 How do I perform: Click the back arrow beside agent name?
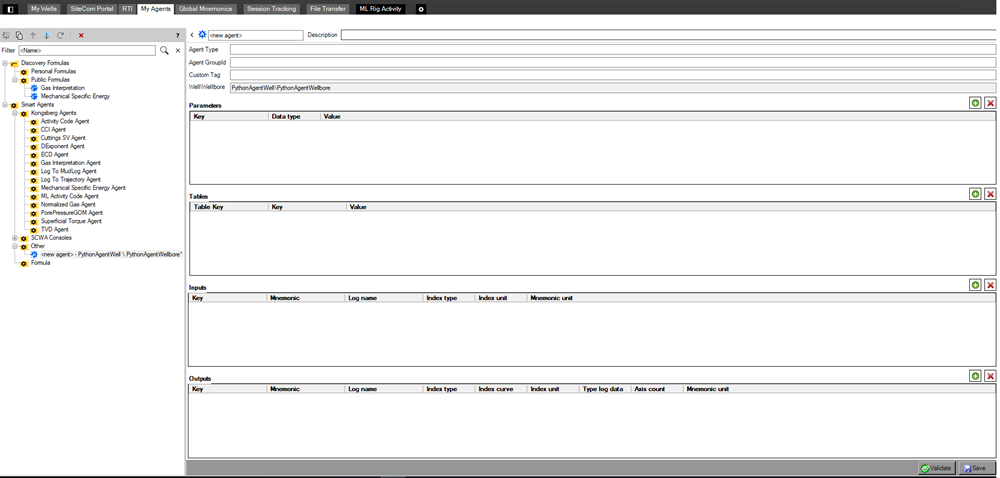click(x=193, y=35)
